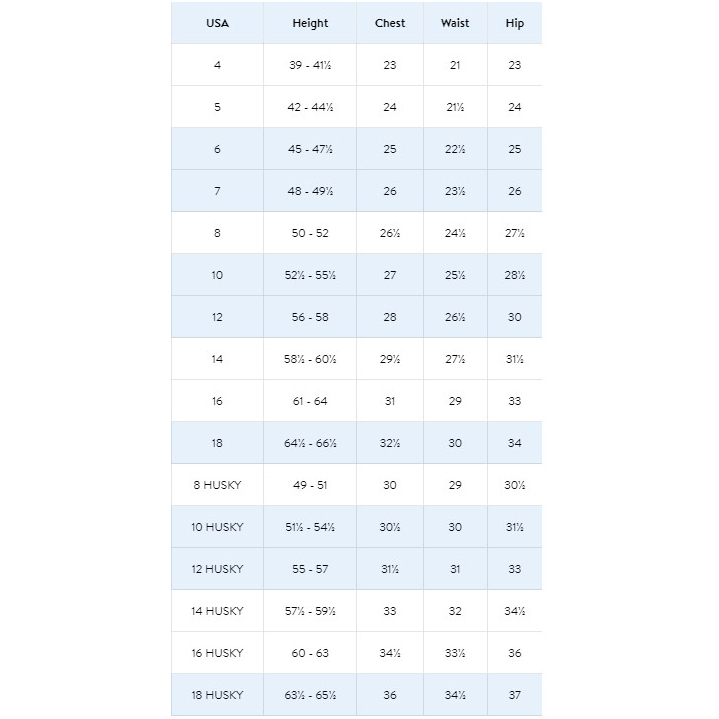Click the Height column header
719x719 pixels.
[x=310, y=23]
